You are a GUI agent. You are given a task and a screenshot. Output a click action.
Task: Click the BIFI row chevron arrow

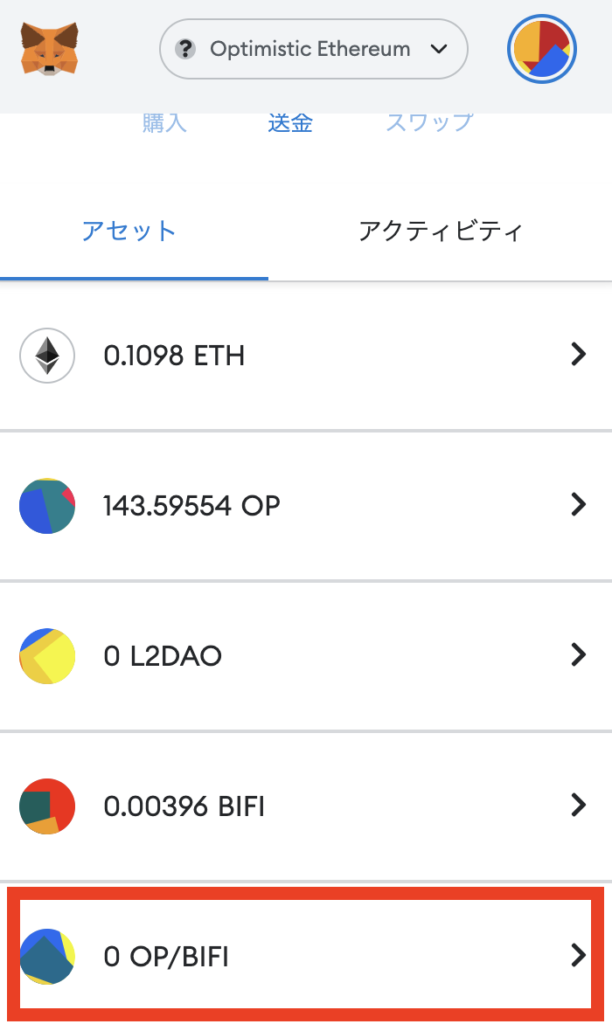[x=578, y=806]
